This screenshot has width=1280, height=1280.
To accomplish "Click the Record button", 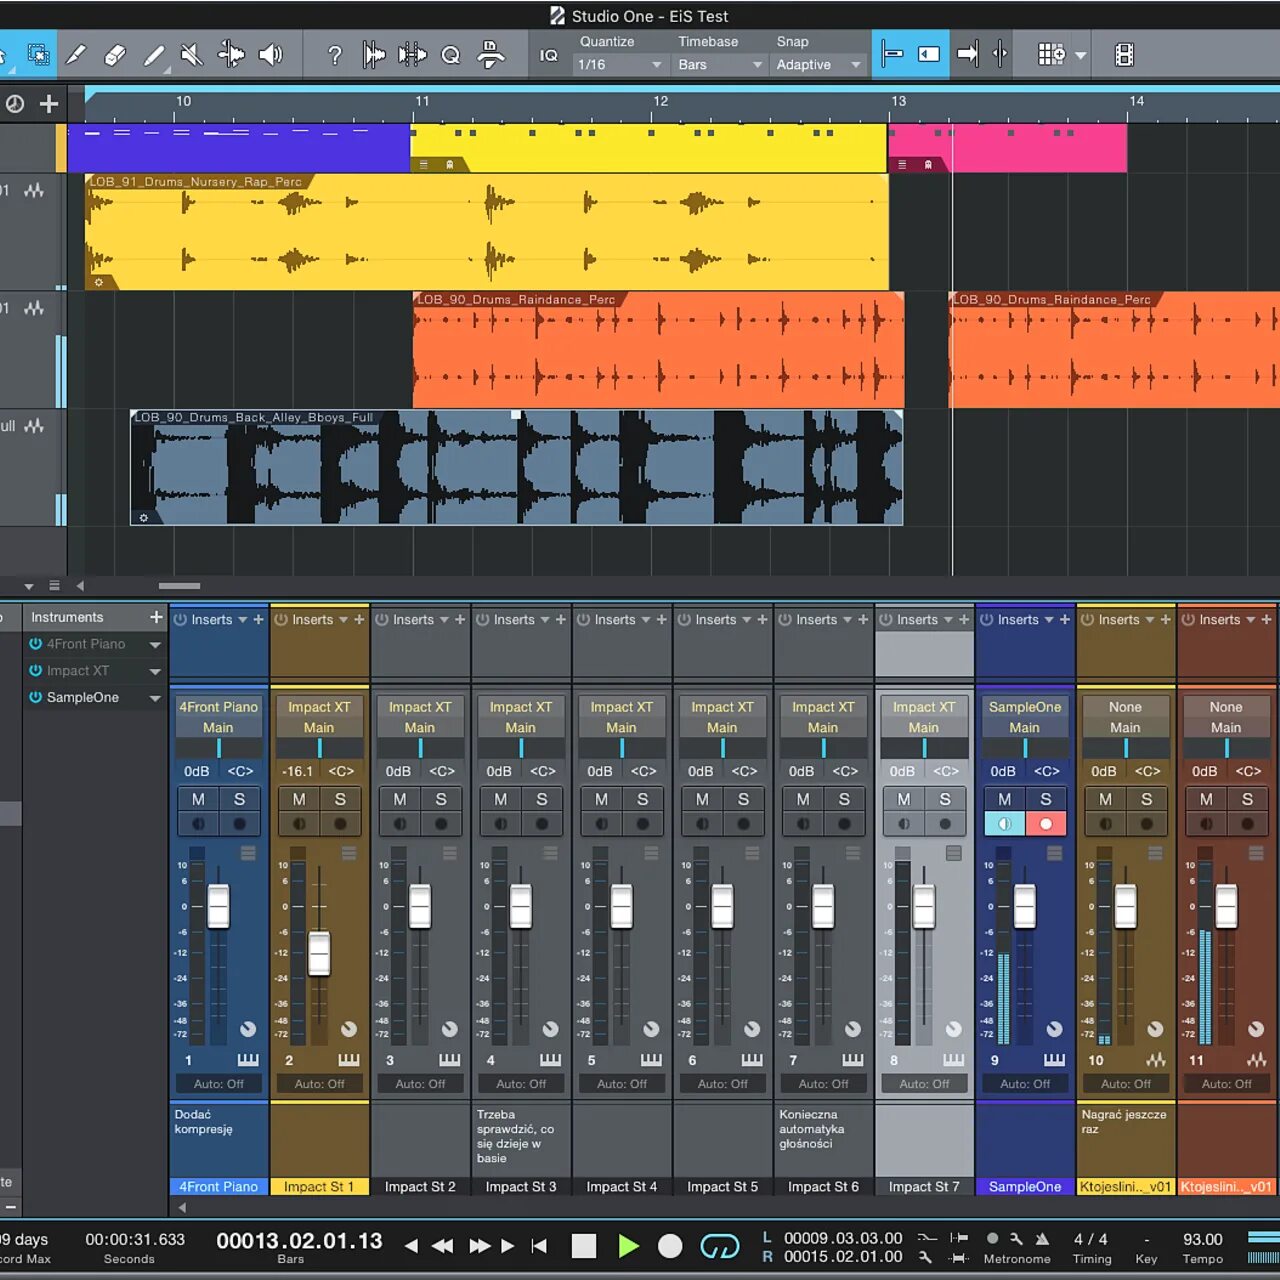I will click(670, 1246).
